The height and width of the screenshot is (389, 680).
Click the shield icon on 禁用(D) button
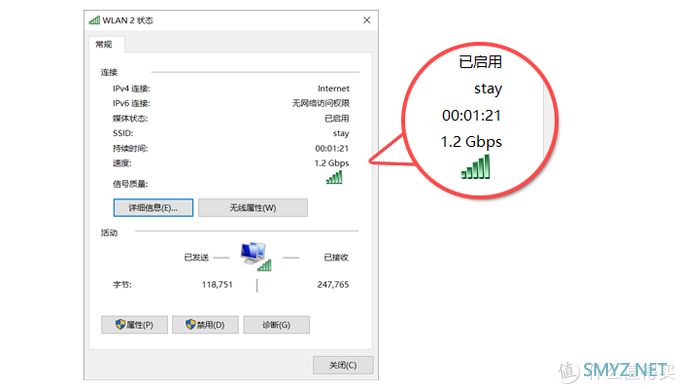(190, 324)
